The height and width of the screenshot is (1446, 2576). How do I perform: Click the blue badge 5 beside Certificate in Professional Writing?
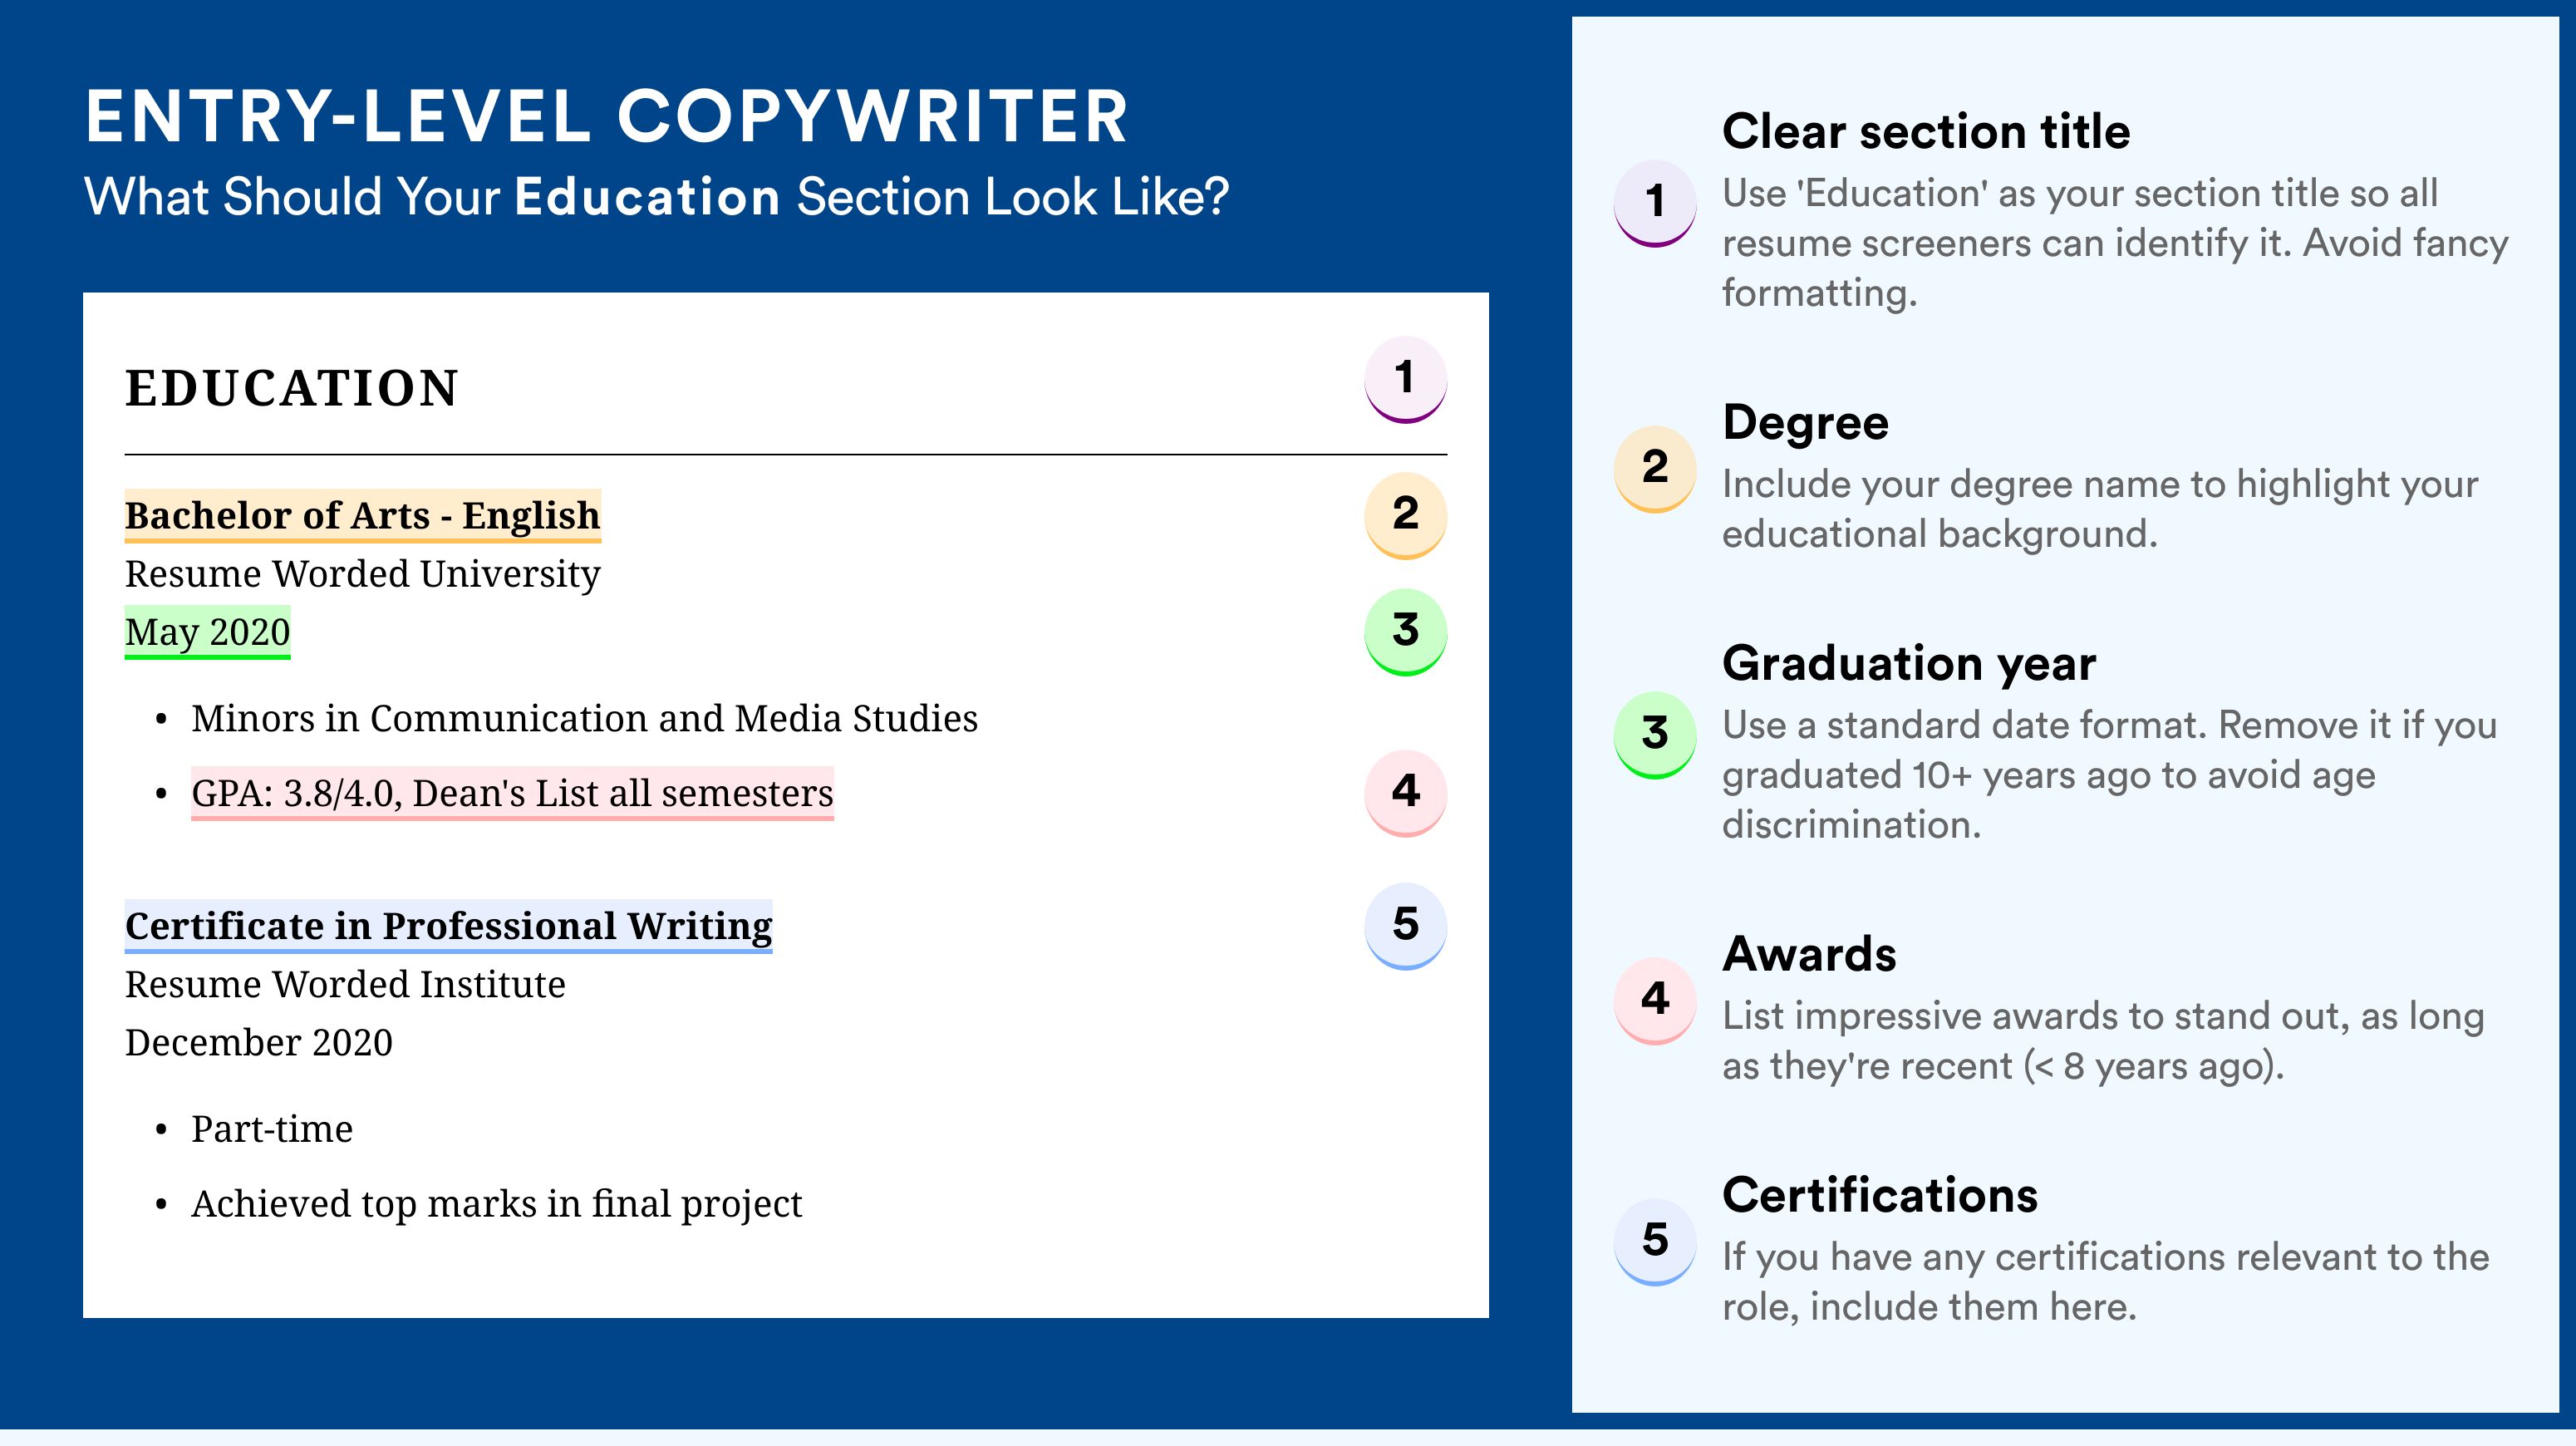click(1405, 926)
